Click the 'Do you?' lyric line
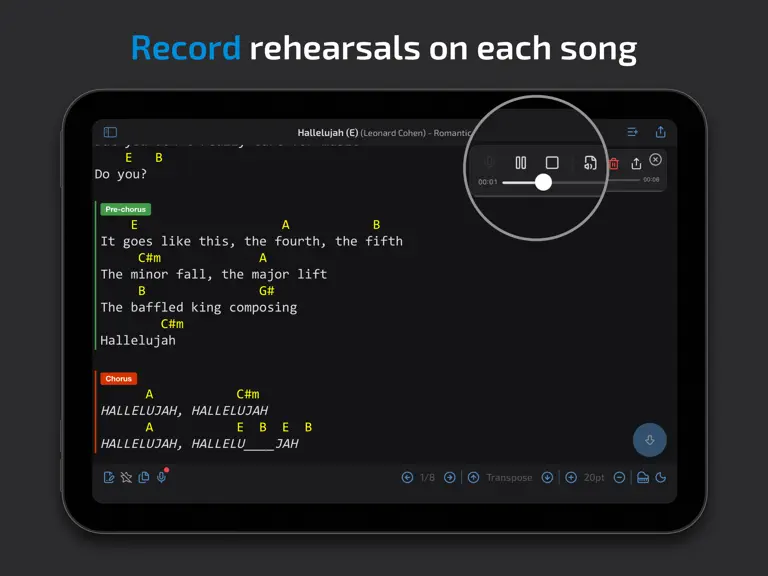Viewport: 768px width, 576px height. tap(120, 174)
